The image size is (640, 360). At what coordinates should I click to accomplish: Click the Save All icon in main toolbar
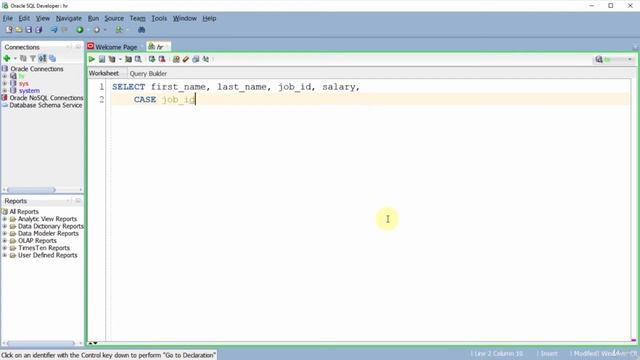coord(39,30)
